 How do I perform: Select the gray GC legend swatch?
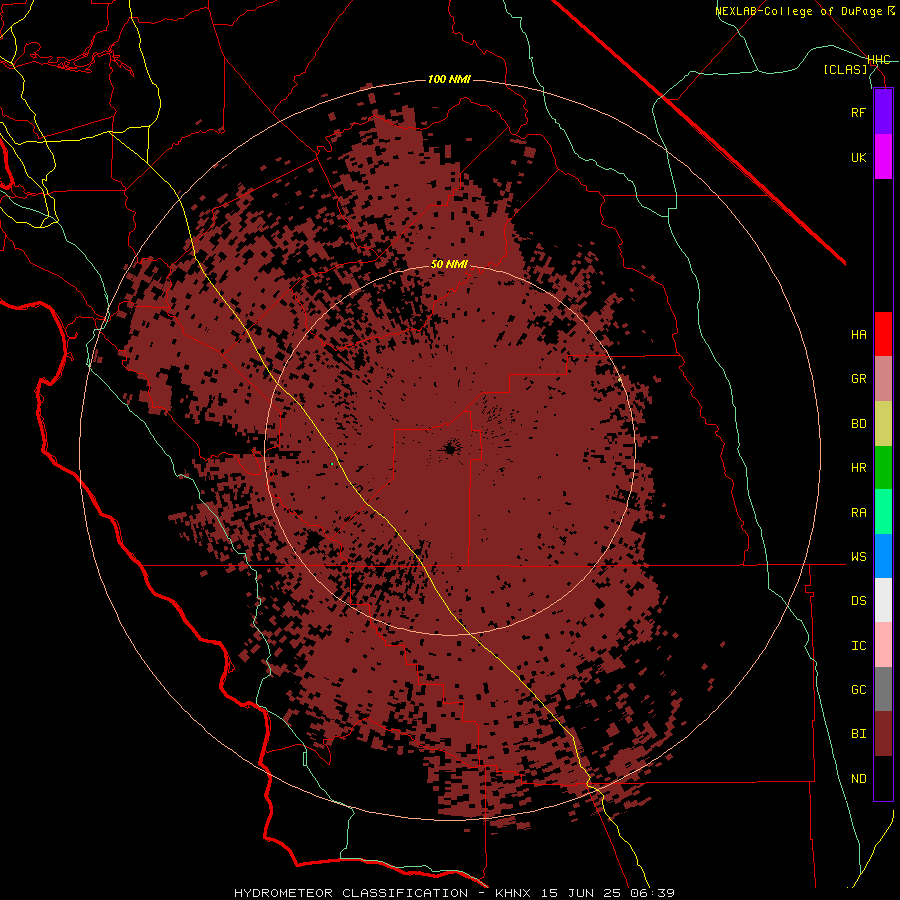(x=883, y=689)
